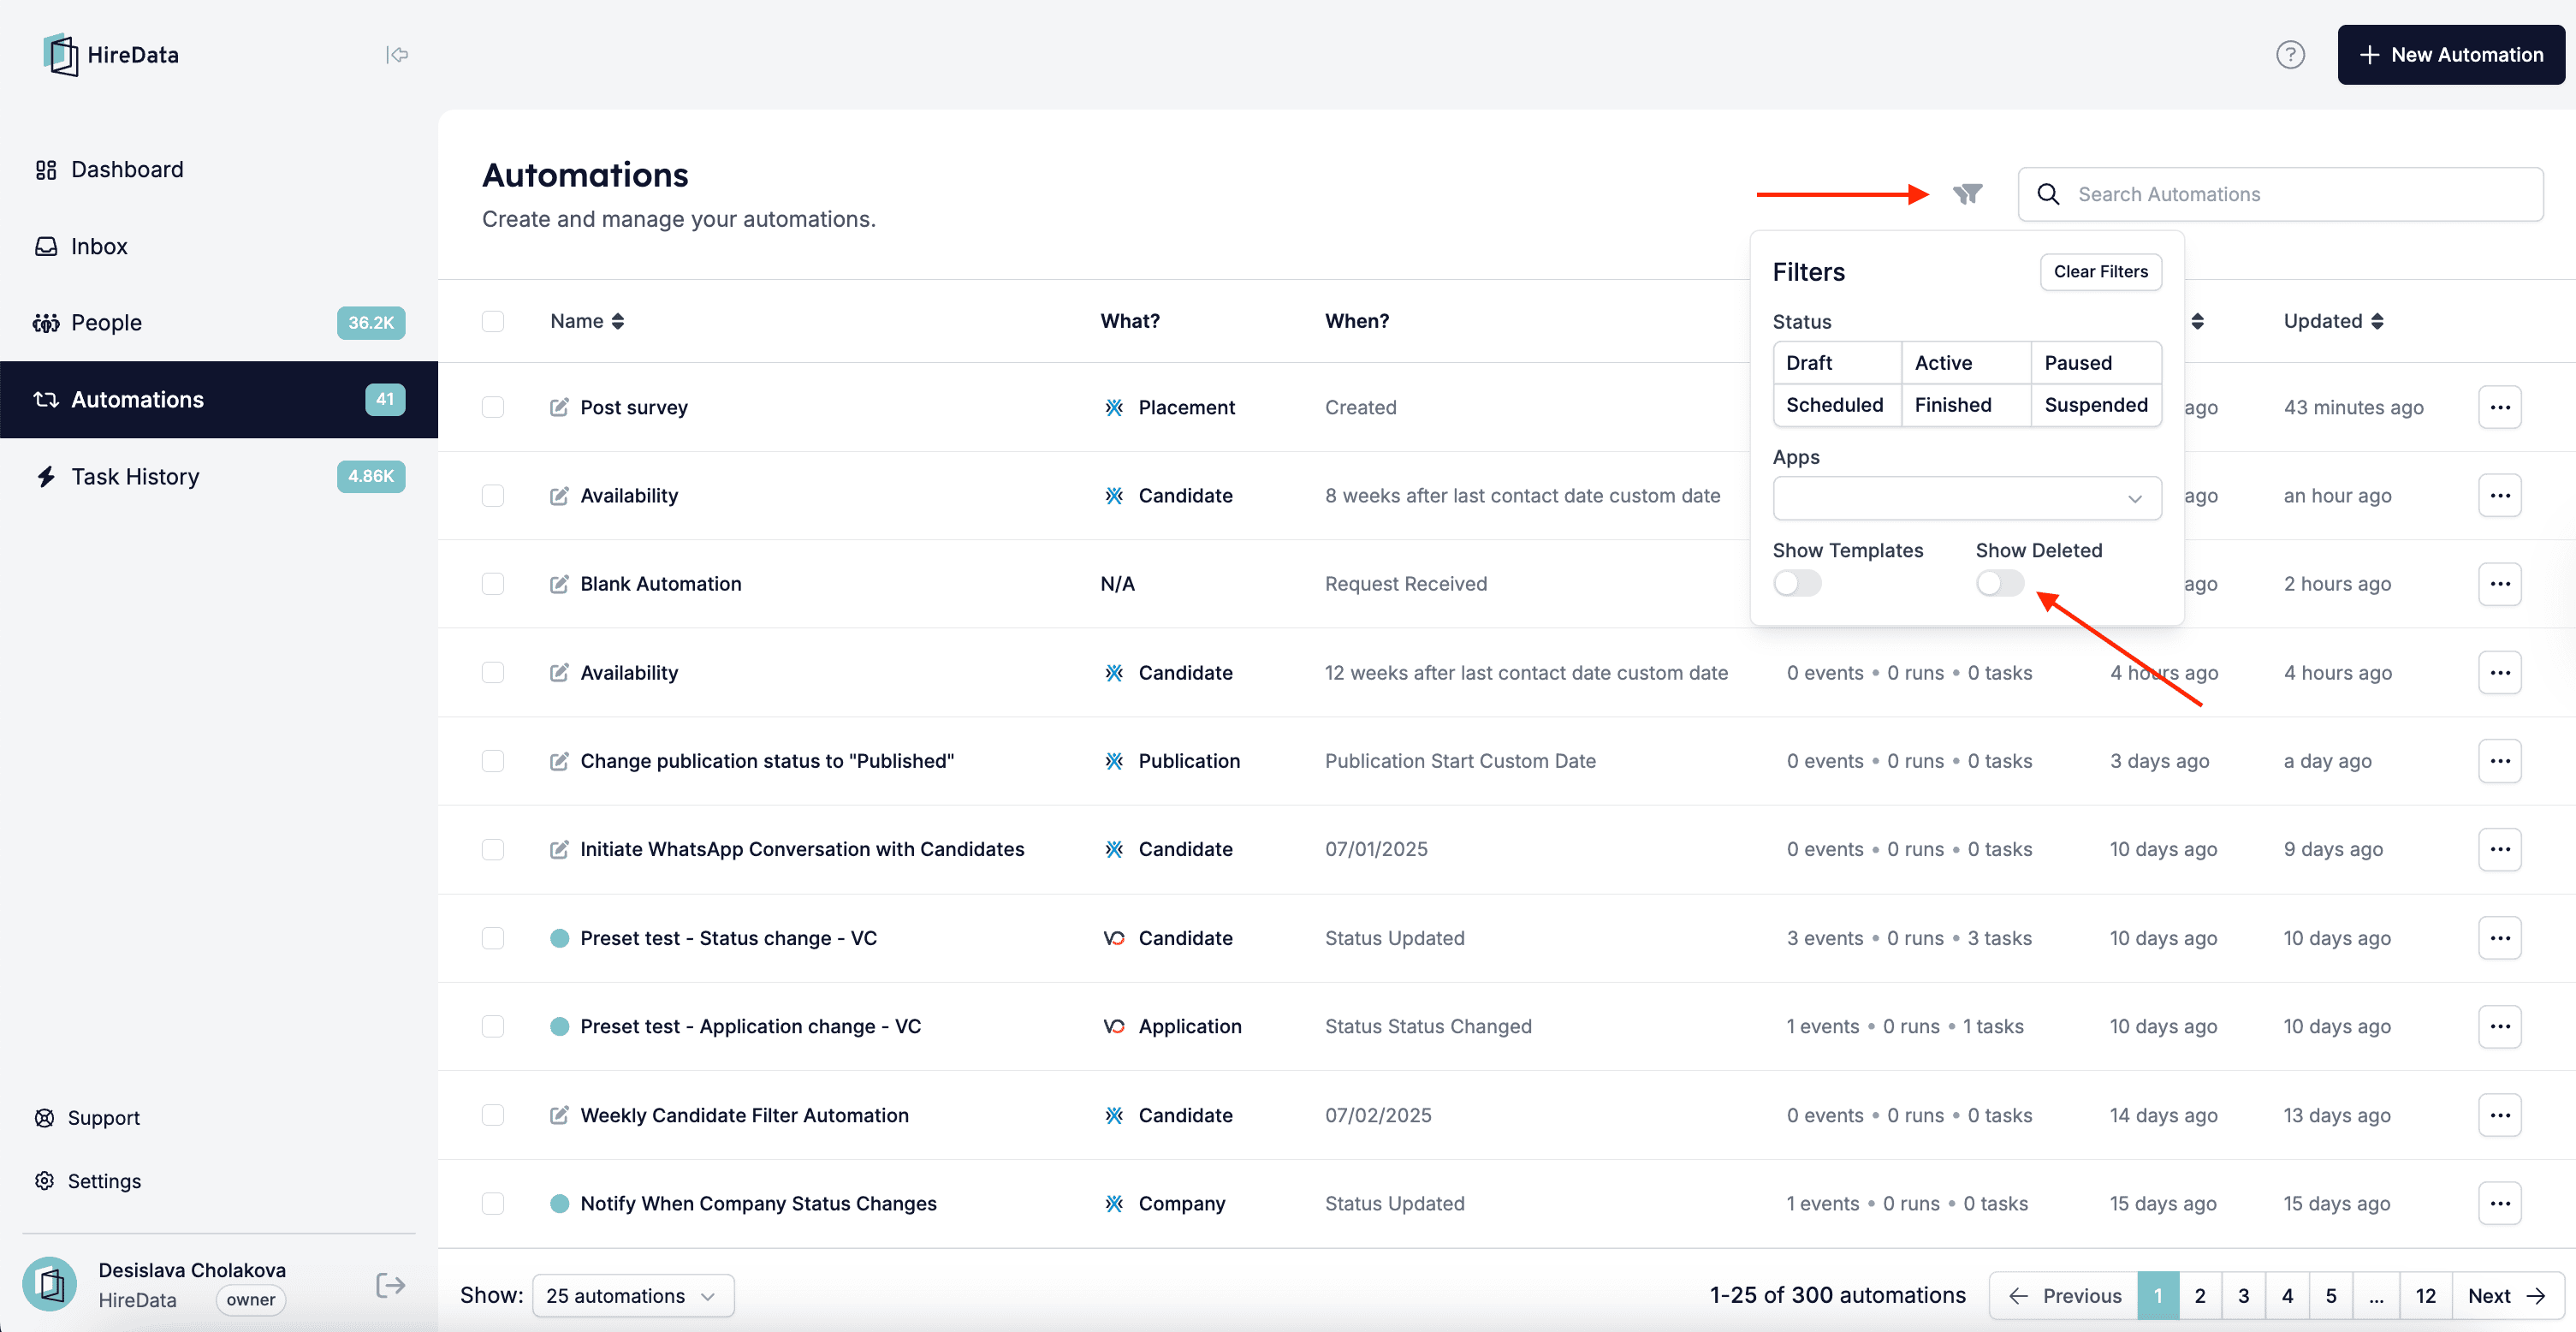Click the user avatar for Desislava Cholakova

[50, 1284]
